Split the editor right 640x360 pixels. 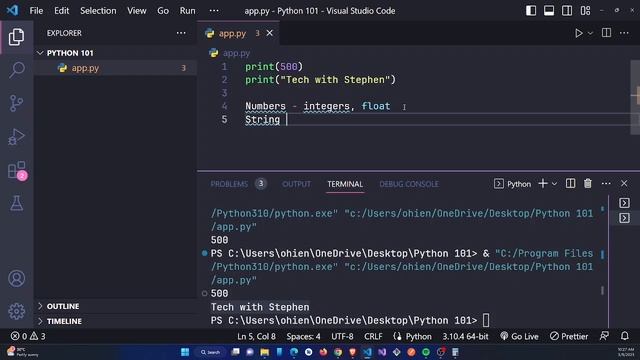point(607,33)
